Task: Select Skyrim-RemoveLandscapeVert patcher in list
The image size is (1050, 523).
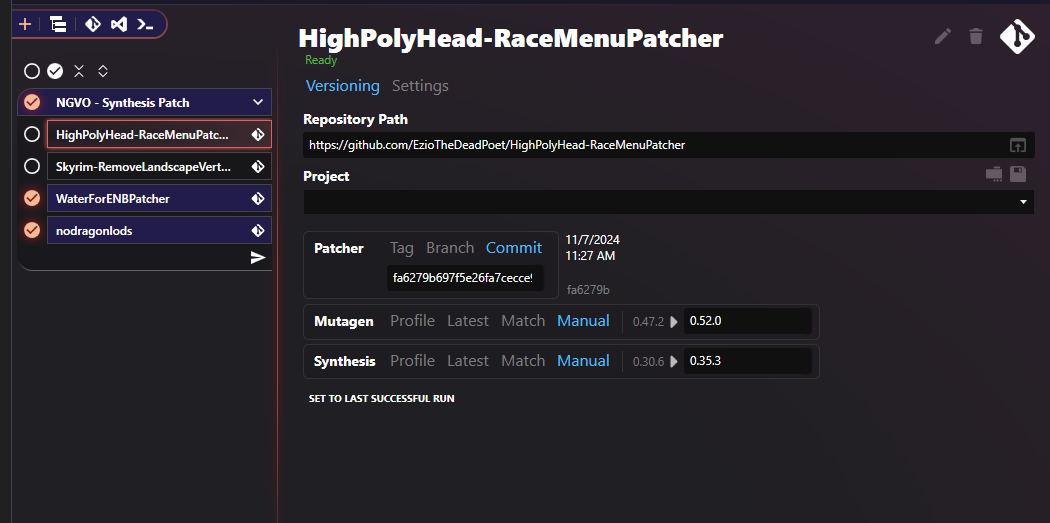Action: point(159,167)
